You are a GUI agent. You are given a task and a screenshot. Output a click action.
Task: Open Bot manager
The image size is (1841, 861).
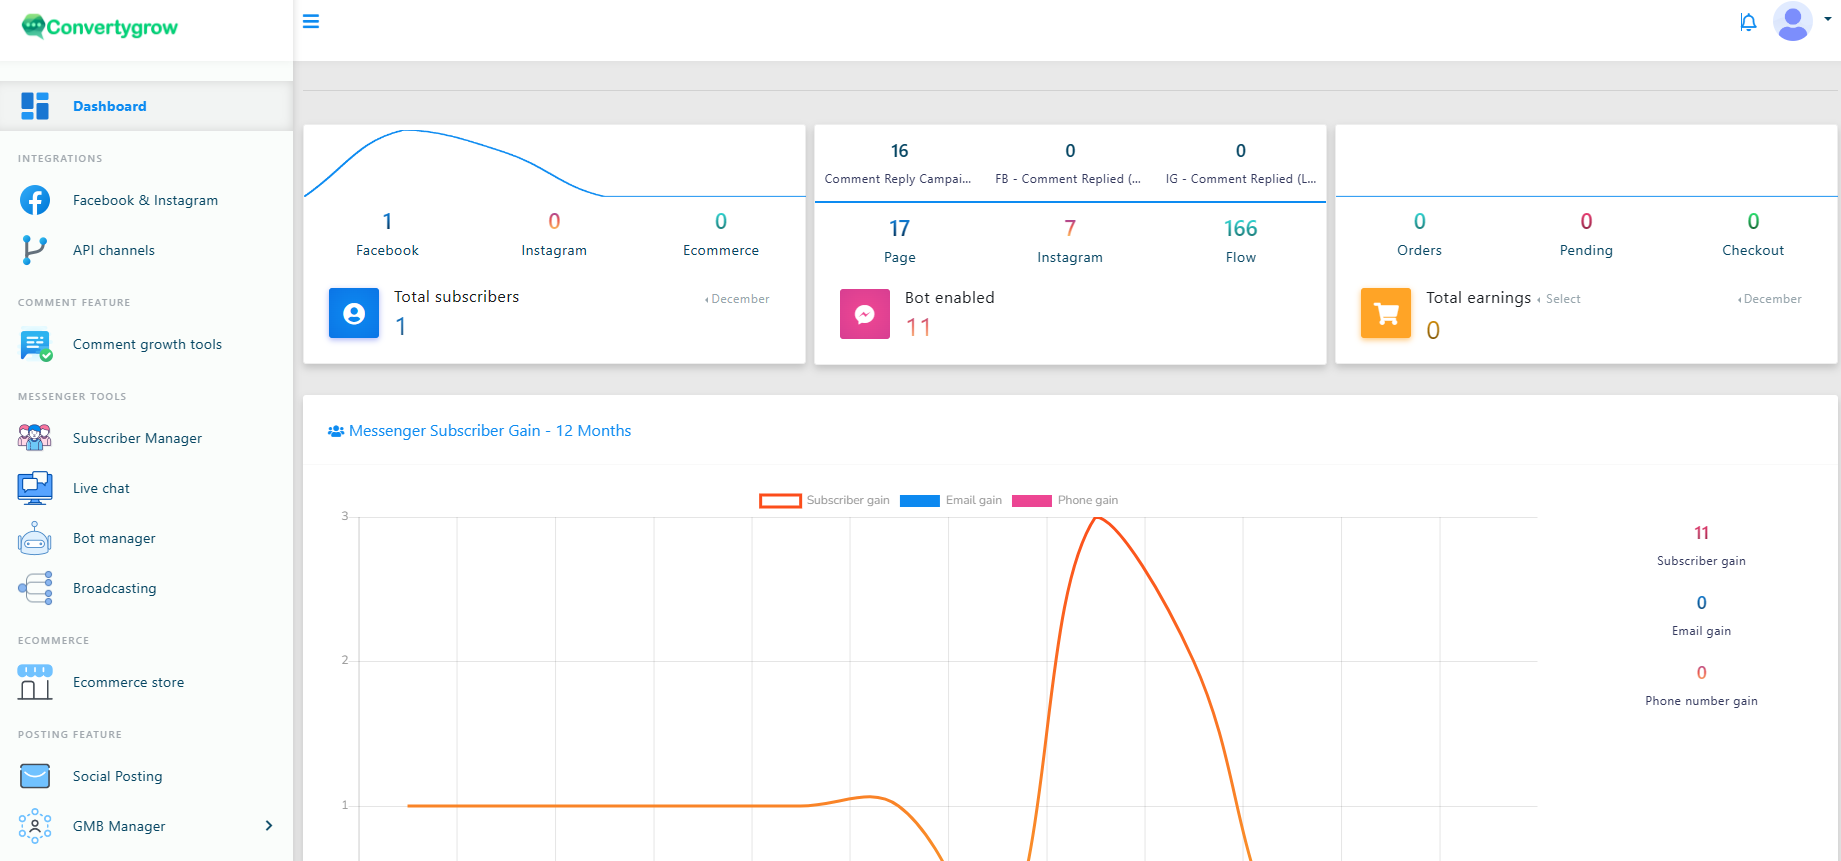click(115, 538)
